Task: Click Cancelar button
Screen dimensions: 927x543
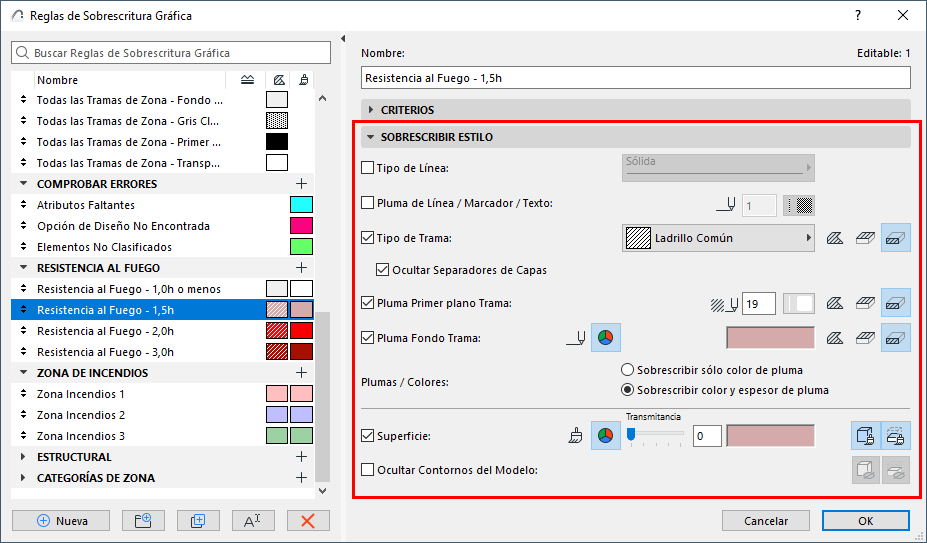Action: (766, 521)
